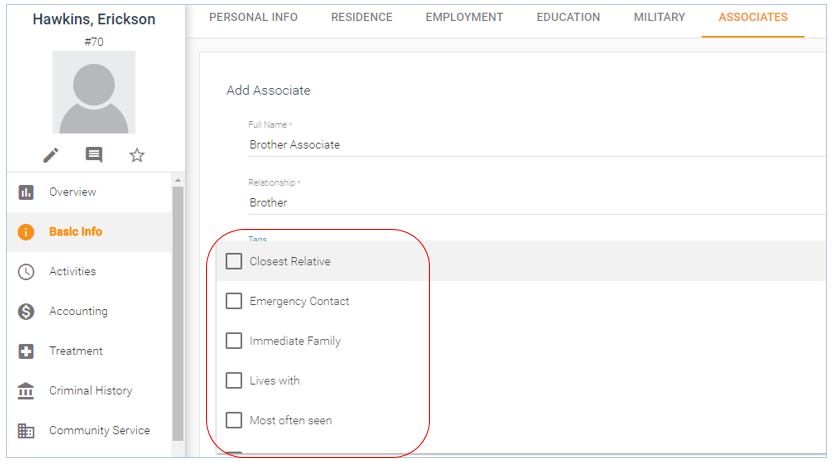Toggle the star favorite icon

[x=137, y=155]
